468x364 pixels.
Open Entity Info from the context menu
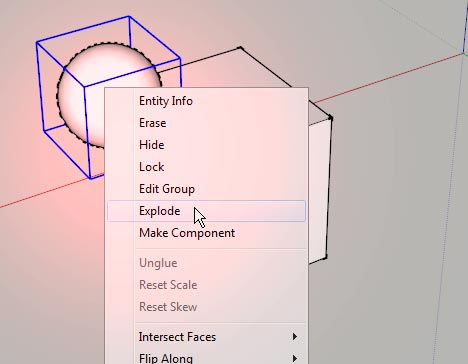206,101
